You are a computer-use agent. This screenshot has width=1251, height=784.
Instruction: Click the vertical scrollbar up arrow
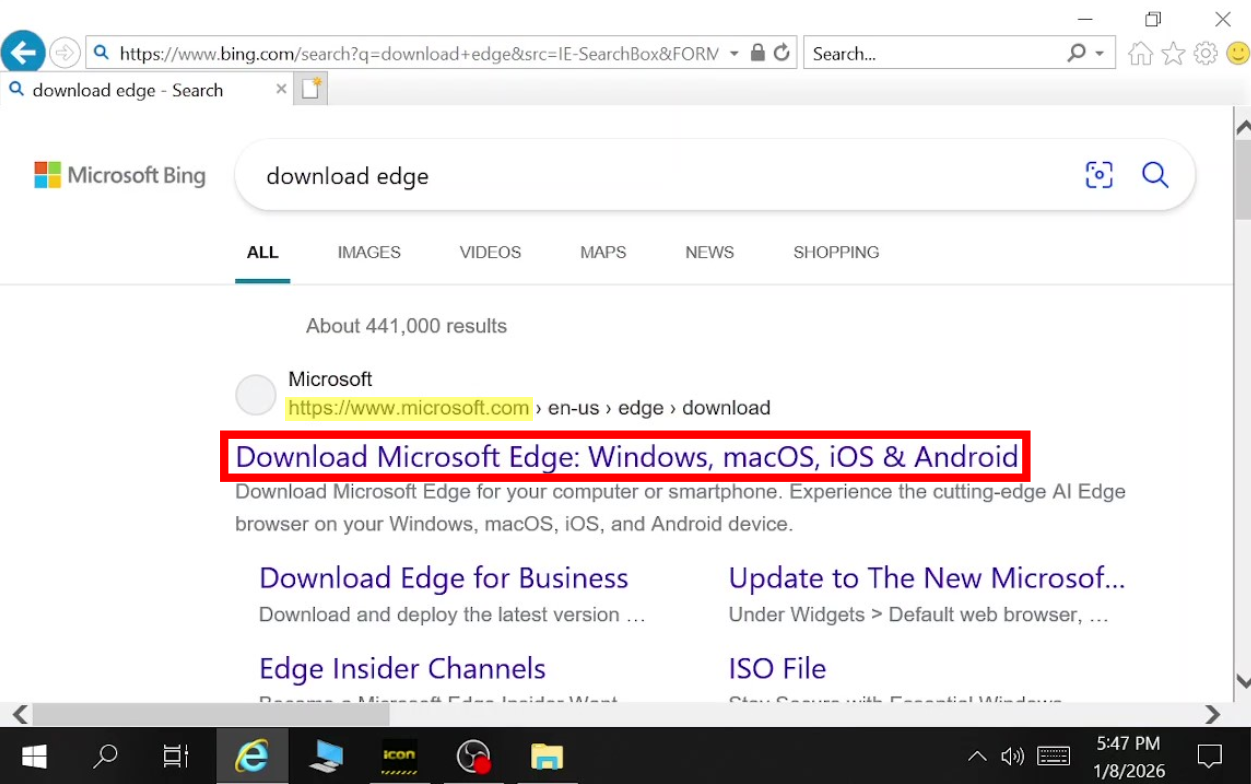[1243, 127]
